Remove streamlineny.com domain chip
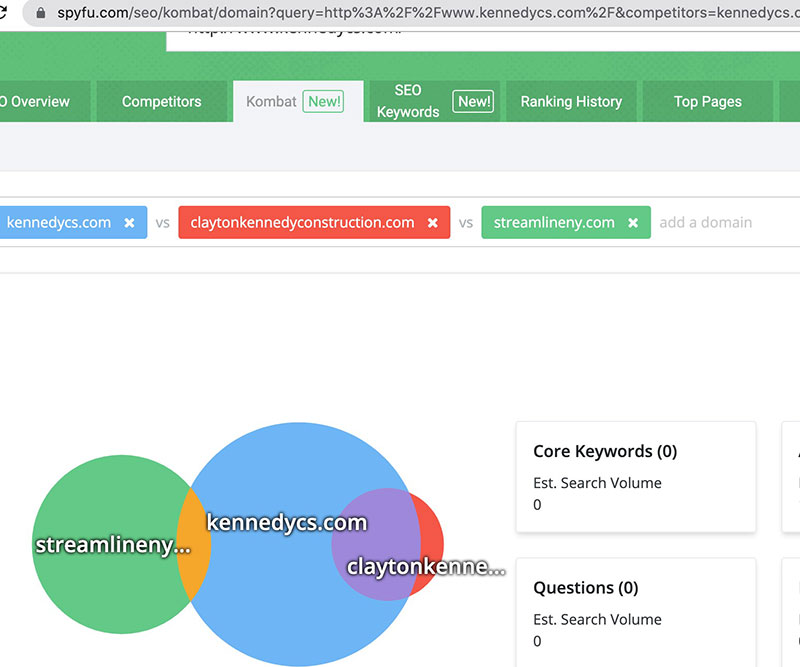Viewport: 800px width, 667px height. [633, 223]
